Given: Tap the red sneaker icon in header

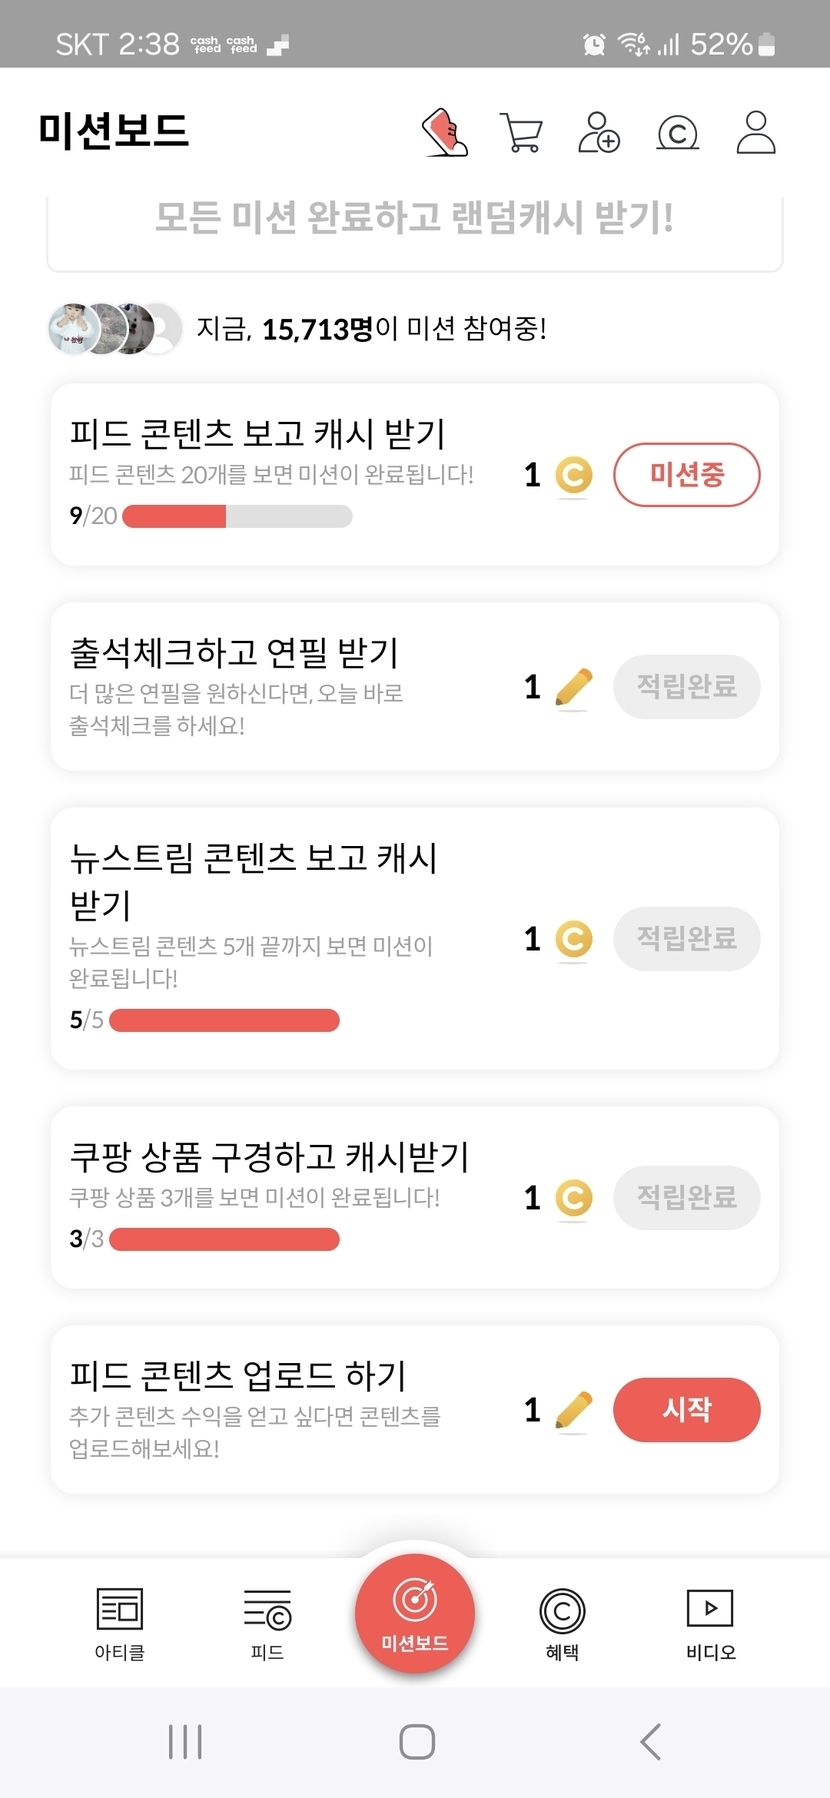Looking at the screenshot, I should pyautogui.click(x=445, y=132).
